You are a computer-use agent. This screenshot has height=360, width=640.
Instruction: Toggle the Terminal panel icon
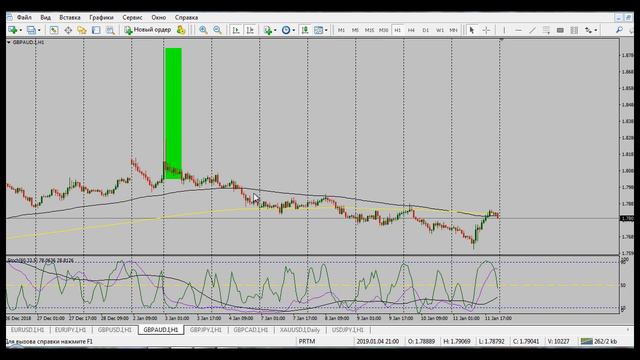coord(96,30)
